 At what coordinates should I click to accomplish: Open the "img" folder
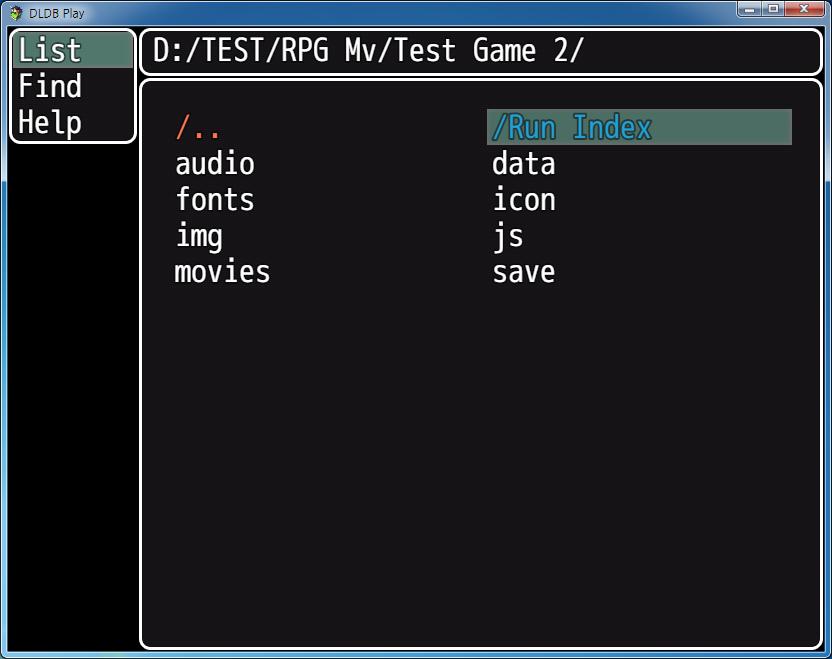(x=198, y=235)
